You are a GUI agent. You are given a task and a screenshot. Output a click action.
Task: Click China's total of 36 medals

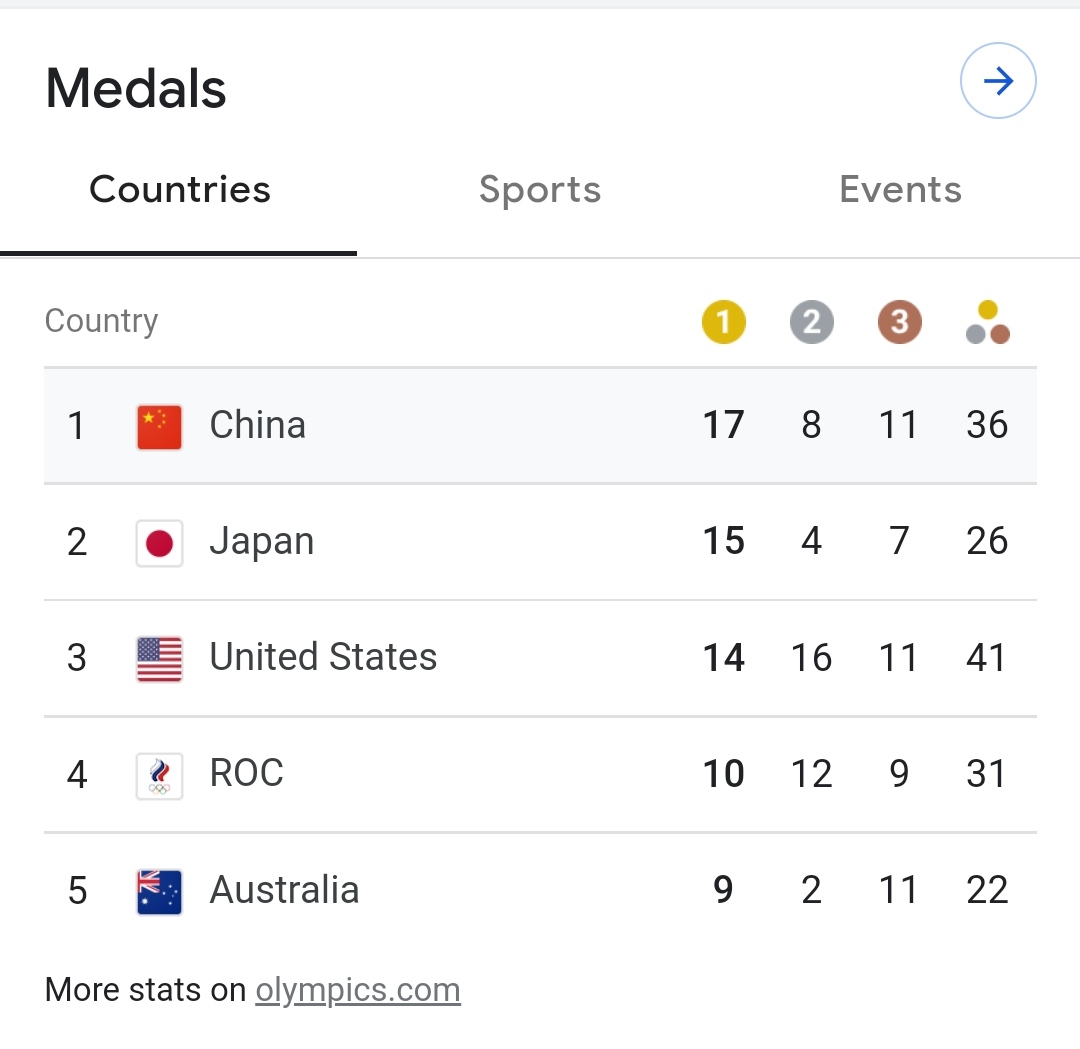pyautogui.click(x=986, y=425)
